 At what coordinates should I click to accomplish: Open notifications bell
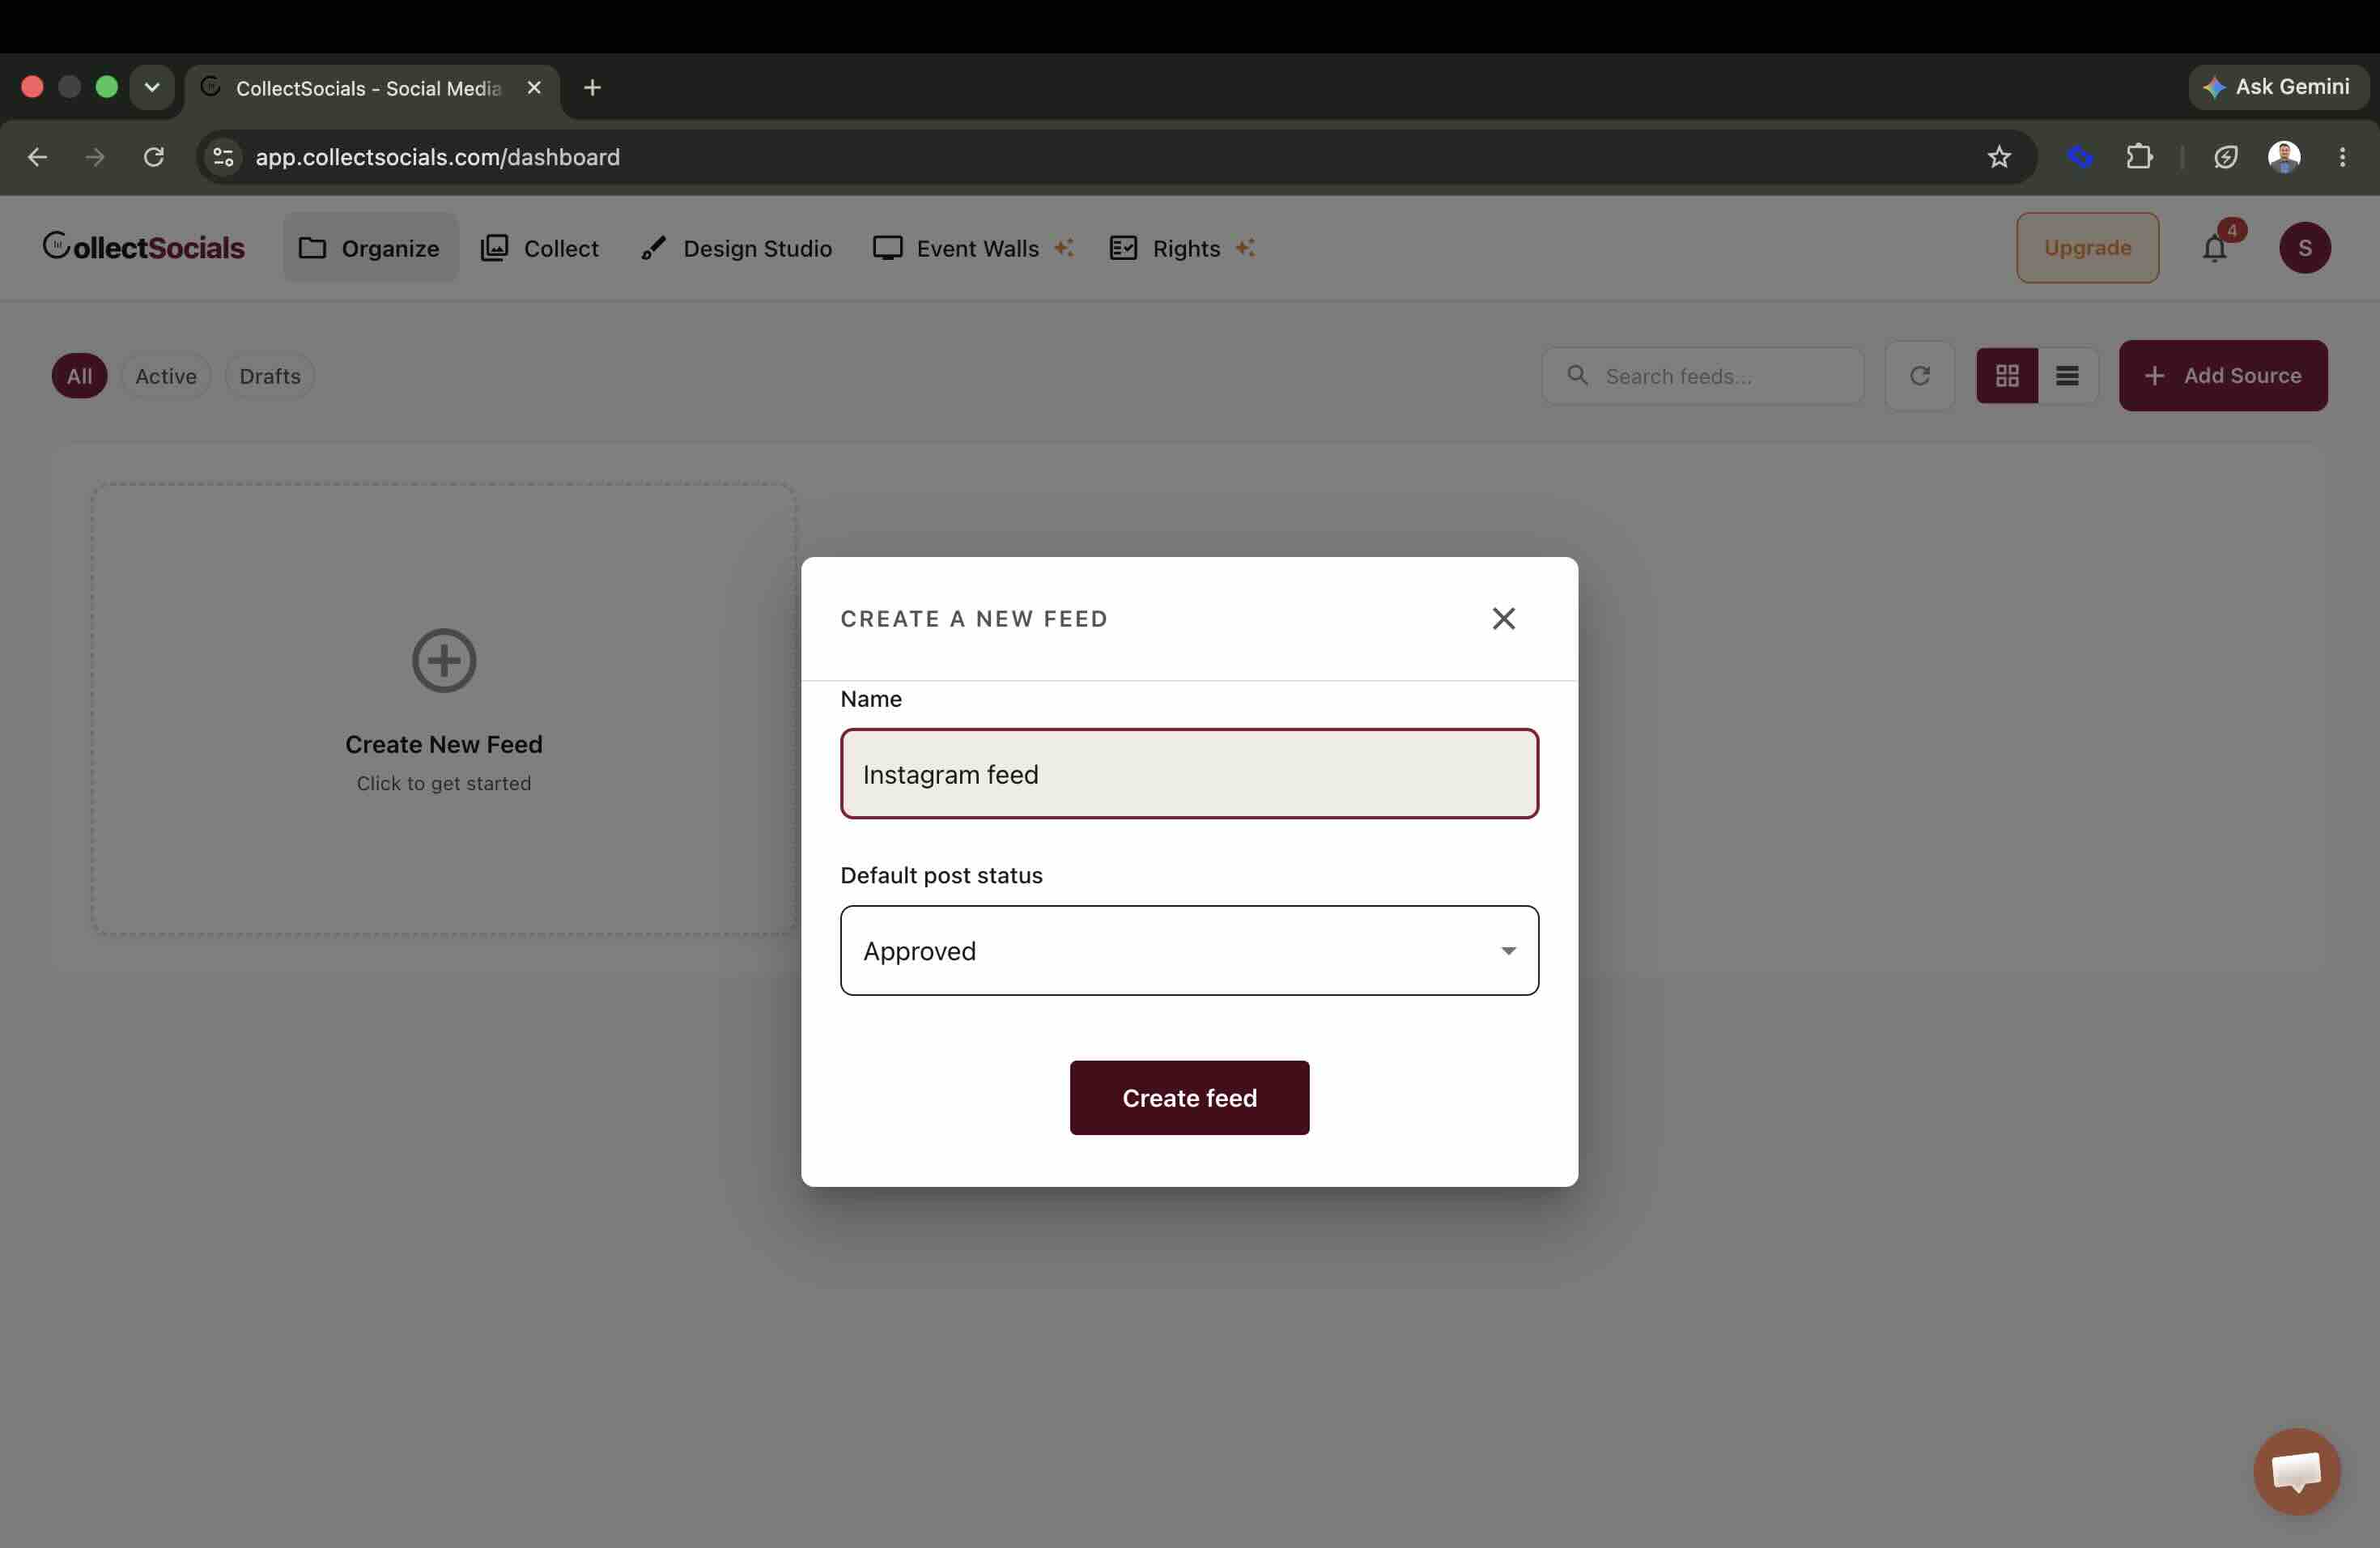tap(2215, 248)
